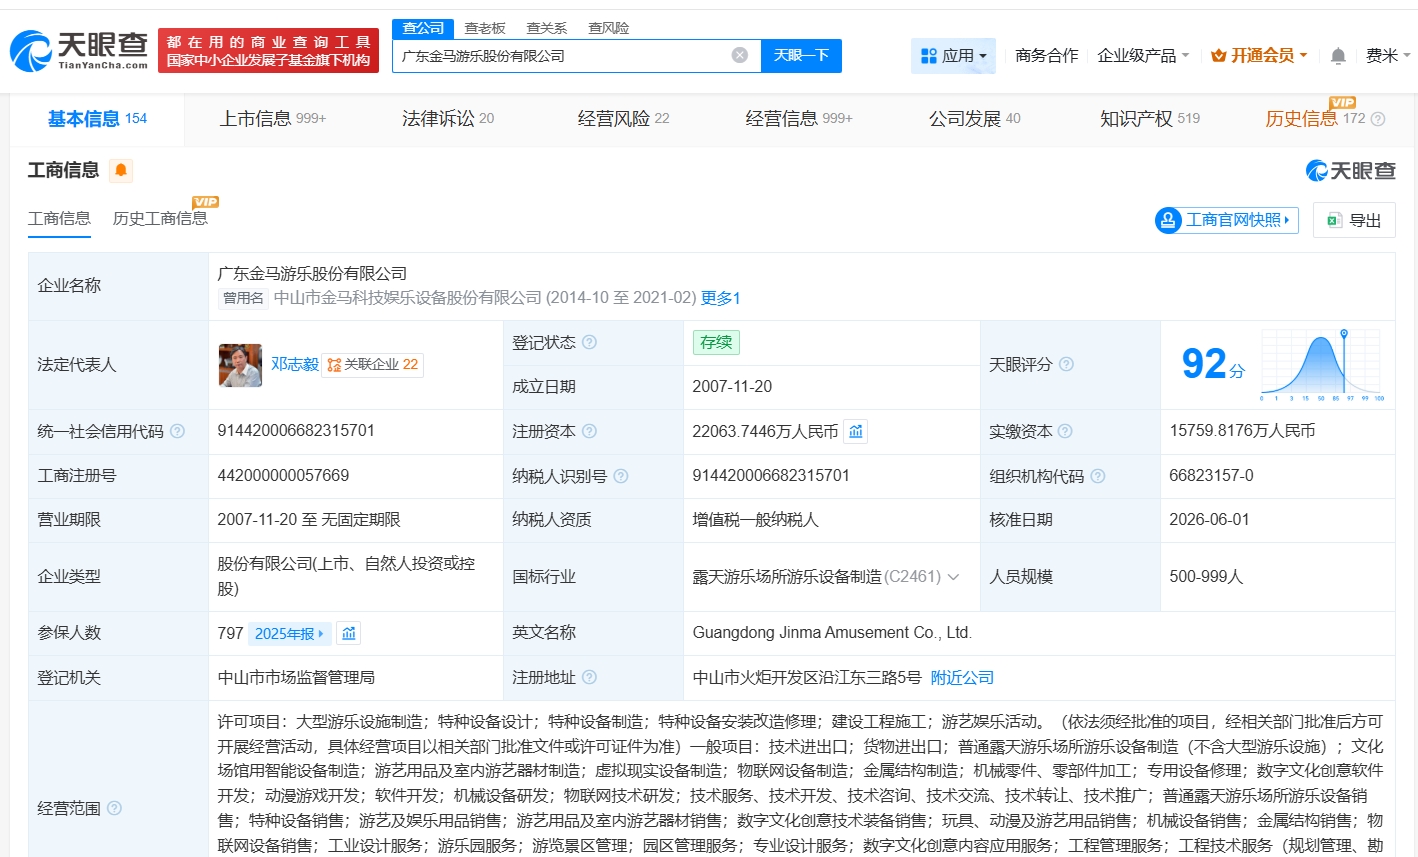Click 邓志毅's avatar photo
Viewport: 1418px width, 857px height.
click(x=240, y=365)
